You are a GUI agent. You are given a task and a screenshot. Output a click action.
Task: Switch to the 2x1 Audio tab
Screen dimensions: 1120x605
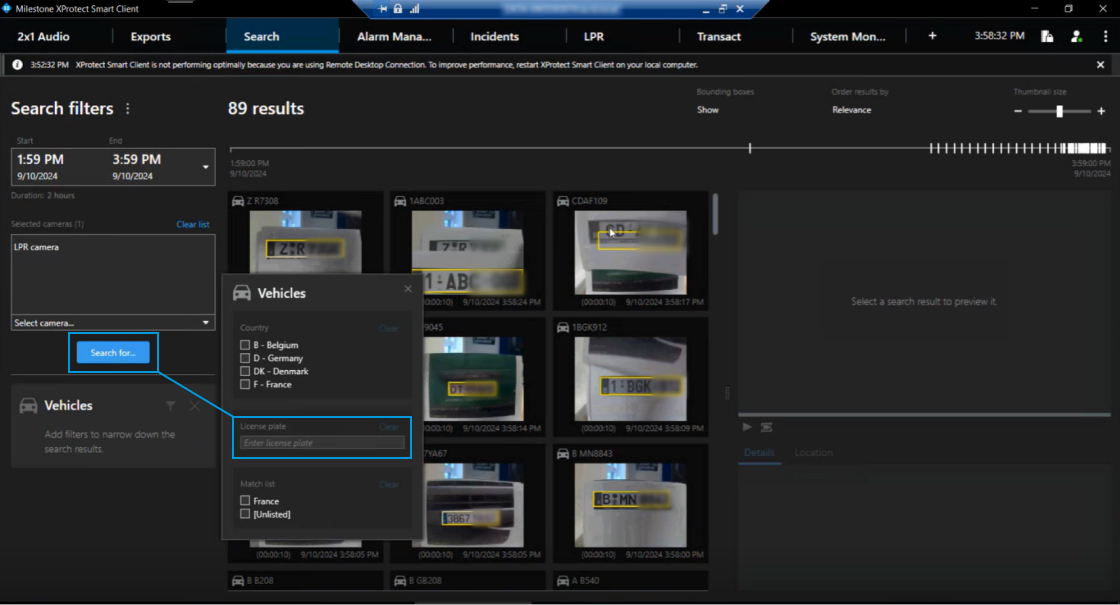43,36
